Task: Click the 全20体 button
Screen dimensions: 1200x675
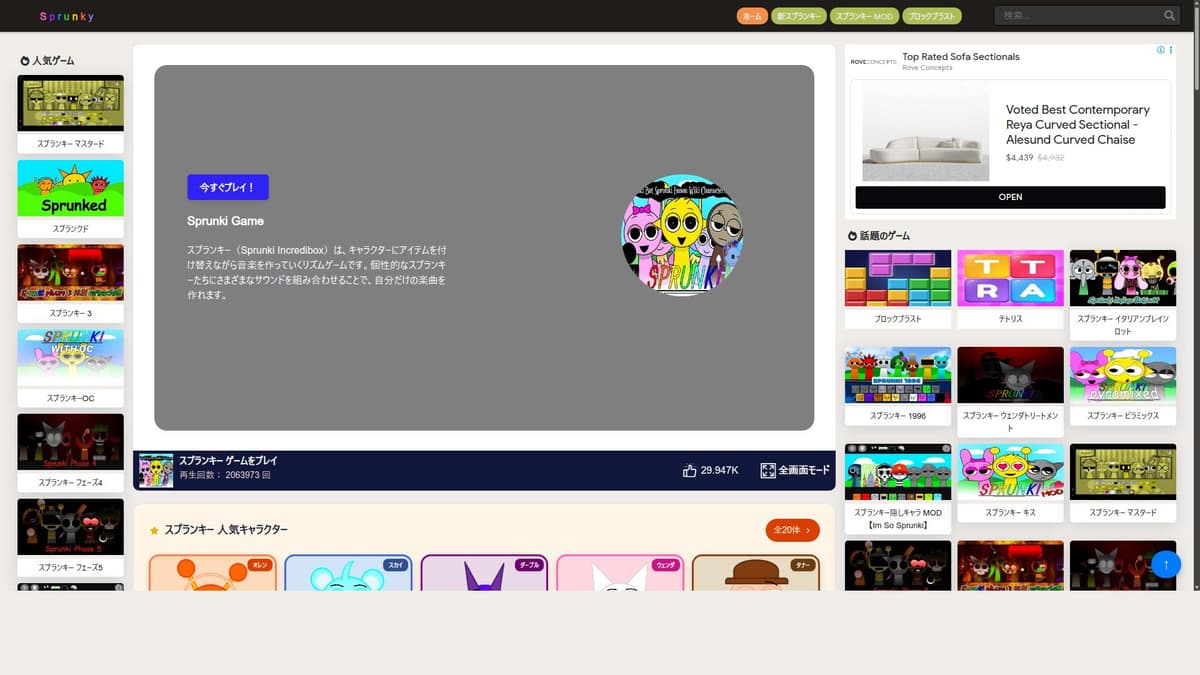Action: (793, 530)
